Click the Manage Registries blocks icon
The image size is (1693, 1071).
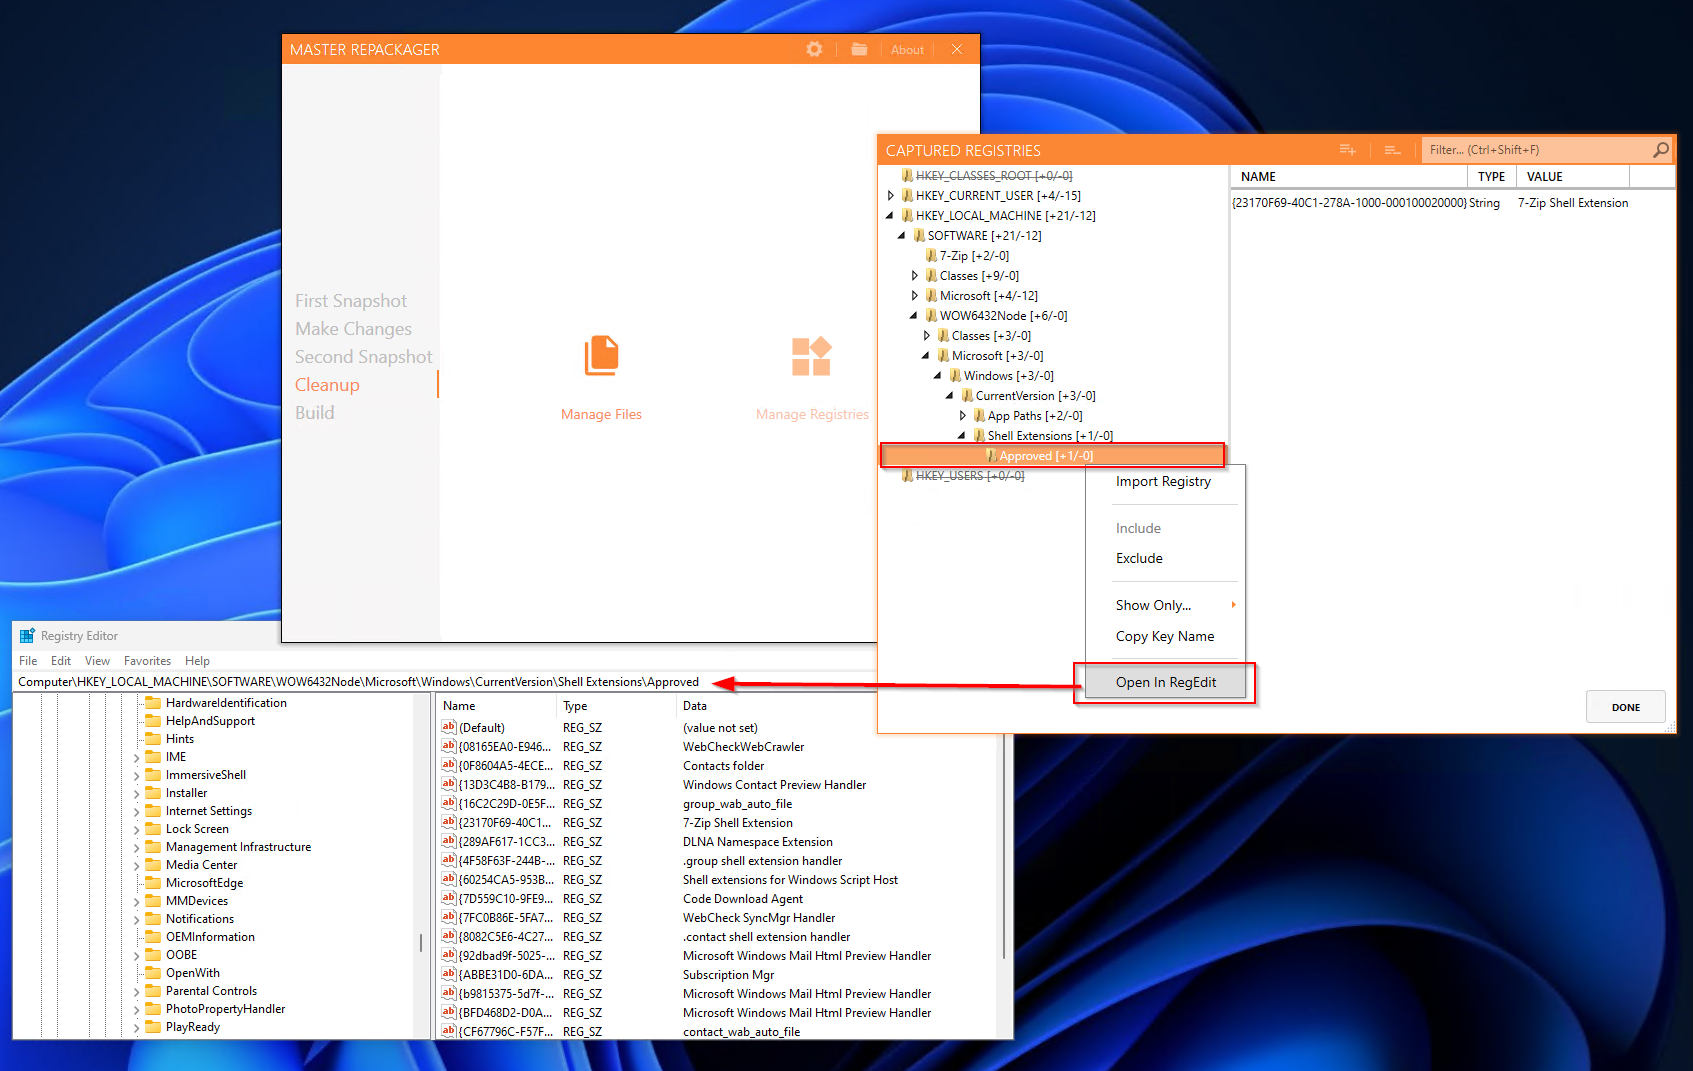pos(811,356)
